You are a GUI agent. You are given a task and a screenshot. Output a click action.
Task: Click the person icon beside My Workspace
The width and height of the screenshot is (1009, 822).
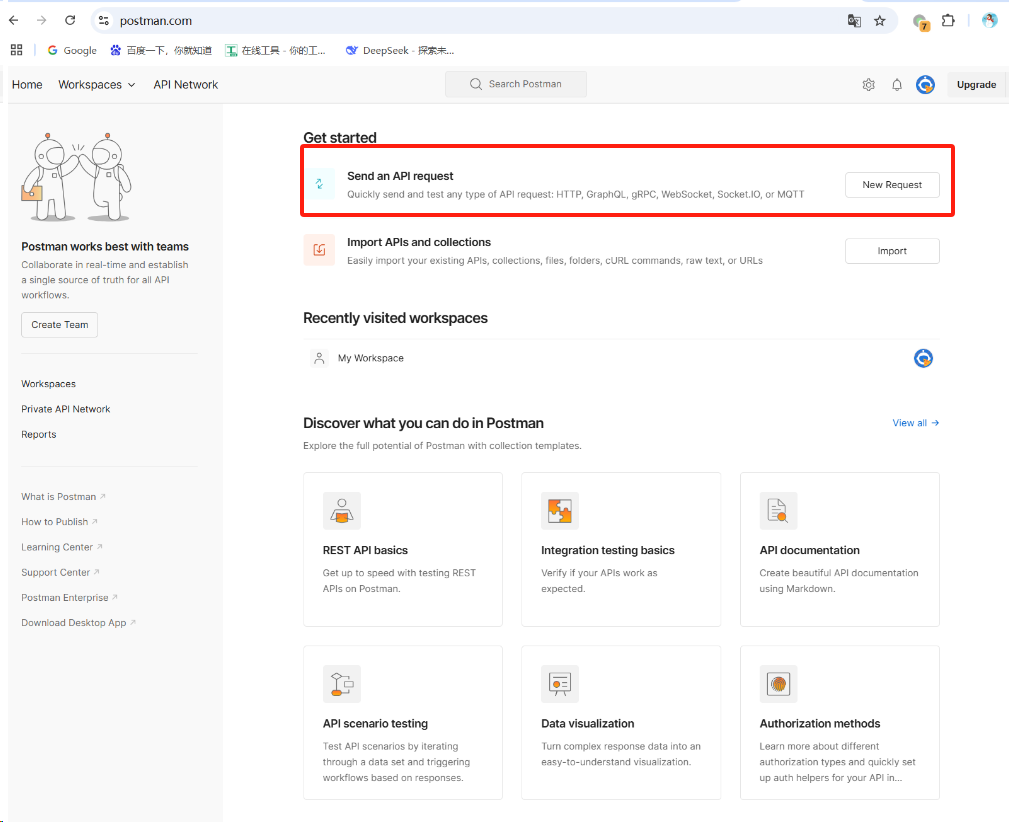(319, 358)
